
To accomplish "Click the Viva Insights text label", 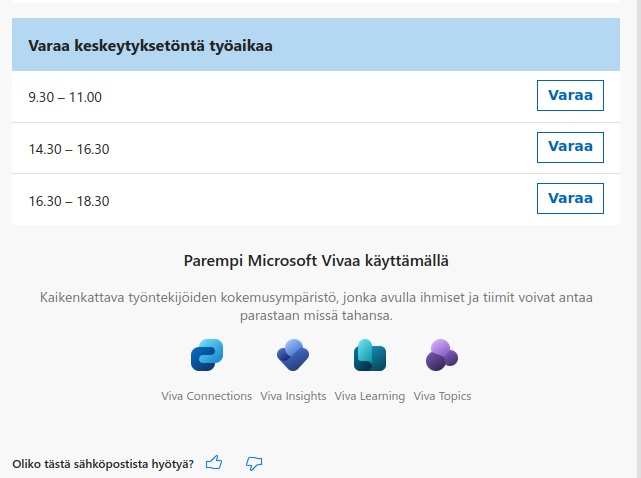I will tap(293, 396).
